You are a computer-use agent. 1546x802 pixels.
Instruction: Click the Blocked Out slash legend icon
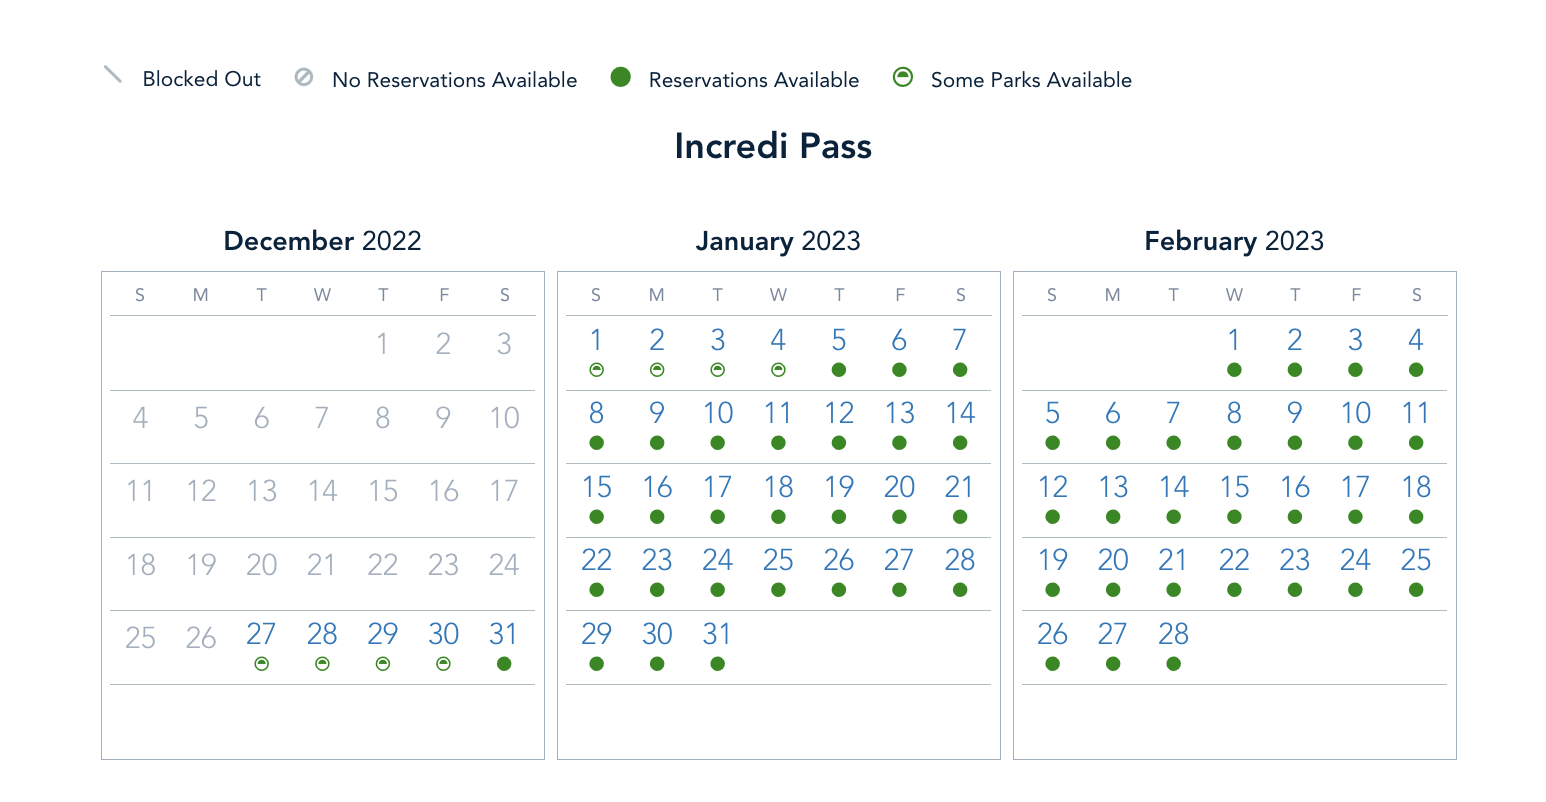(113, 76)
